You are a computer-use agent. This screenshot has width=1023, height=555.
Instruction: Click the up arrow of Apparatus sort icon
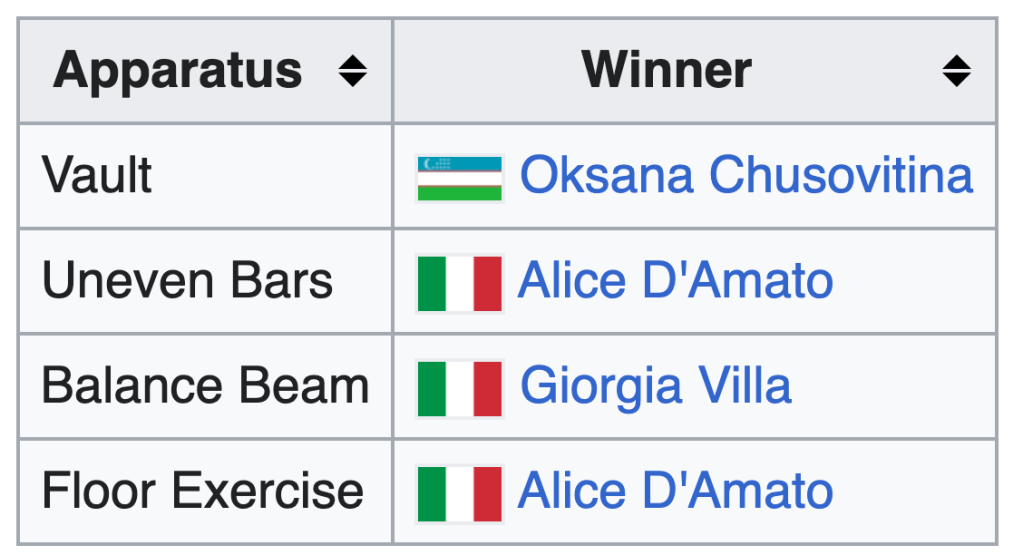pyautogui.click(x=352, y=62)
